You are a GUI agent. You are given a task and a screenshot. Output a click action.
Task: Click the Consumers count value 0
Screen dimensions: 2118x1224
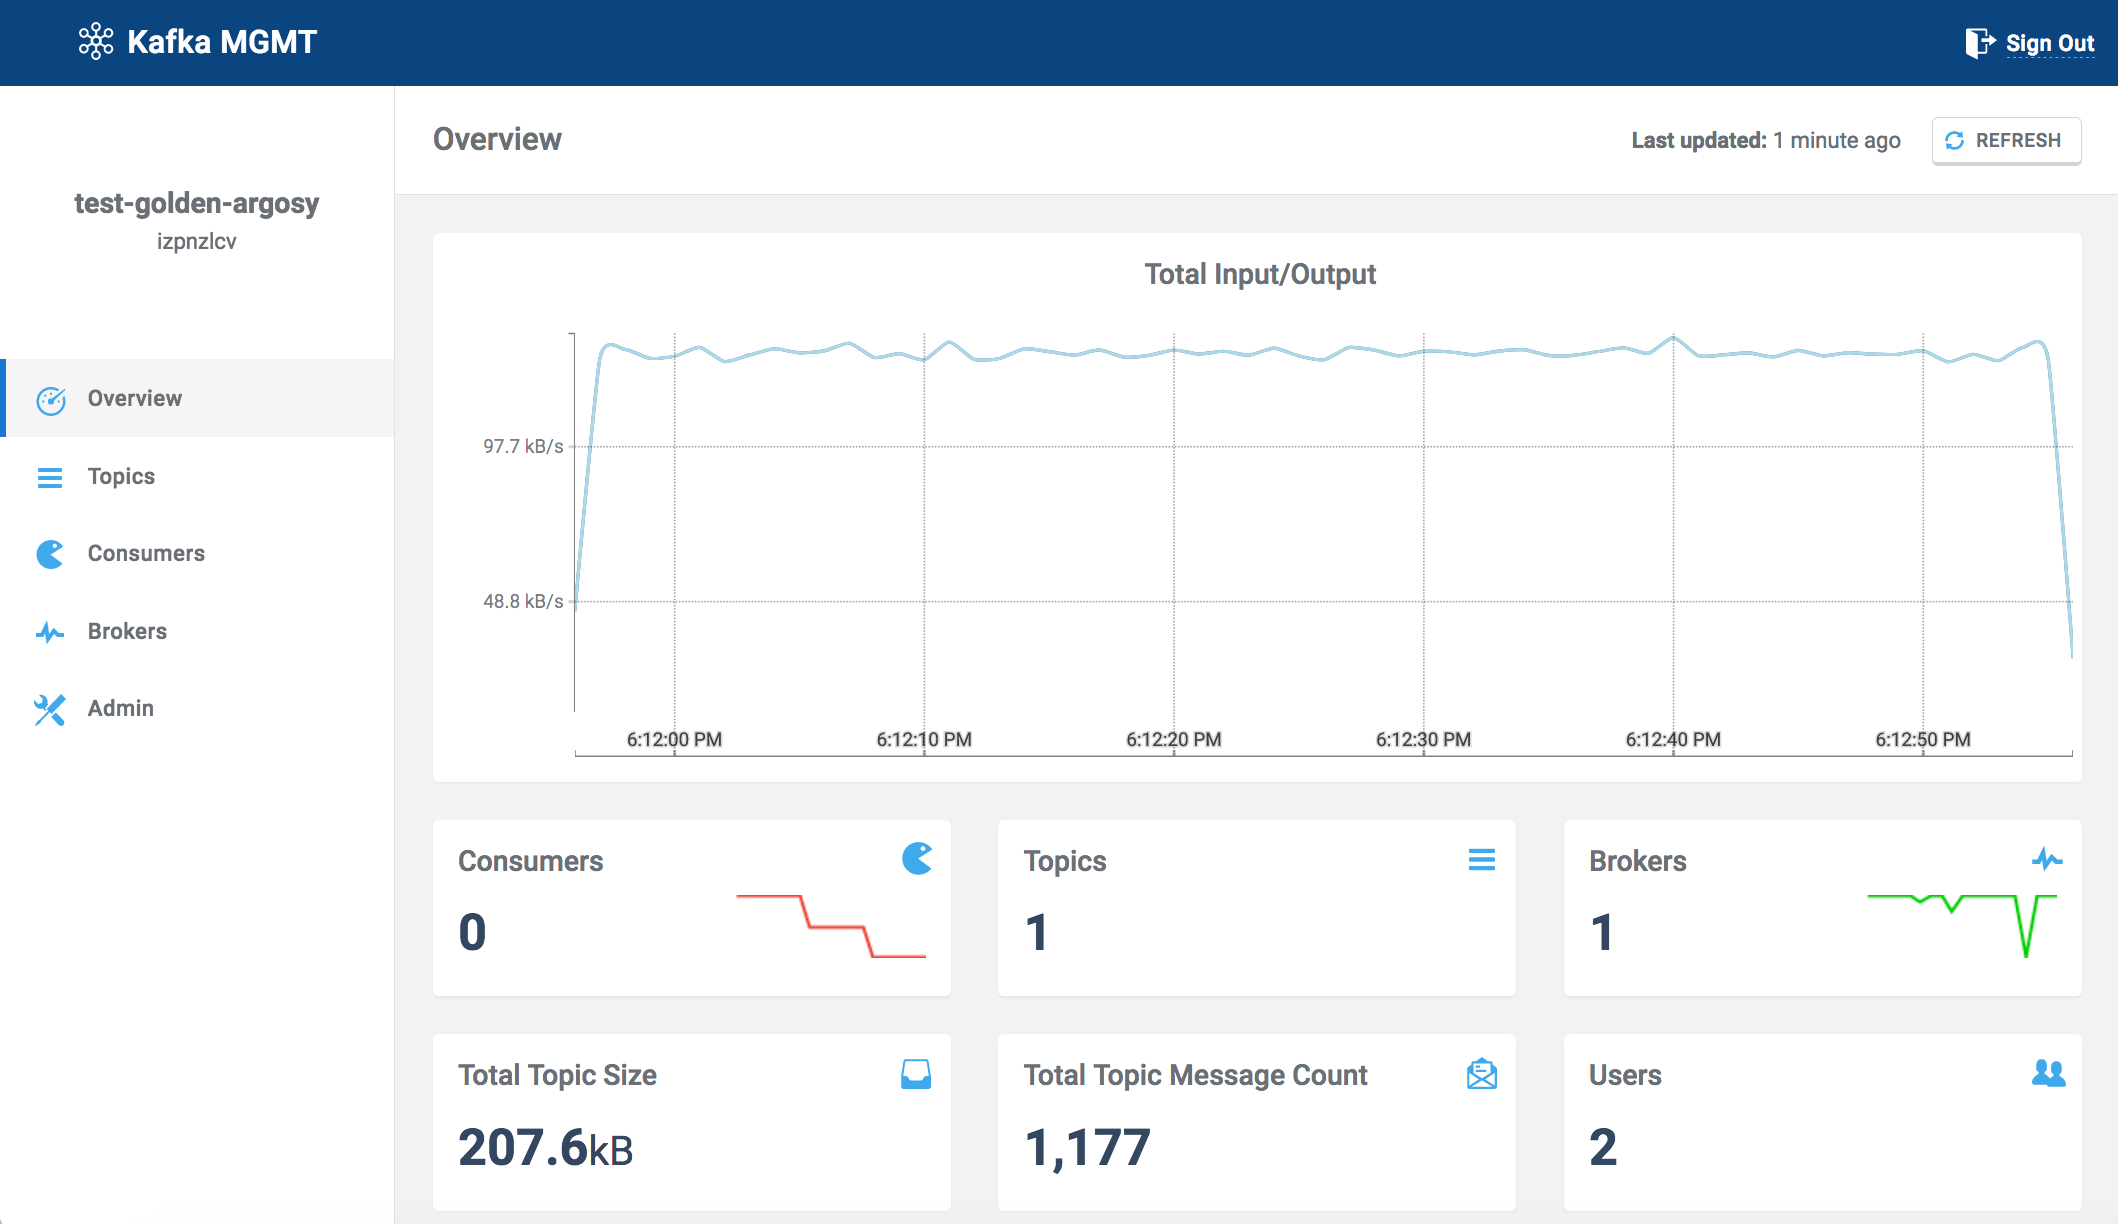(472, 933)
